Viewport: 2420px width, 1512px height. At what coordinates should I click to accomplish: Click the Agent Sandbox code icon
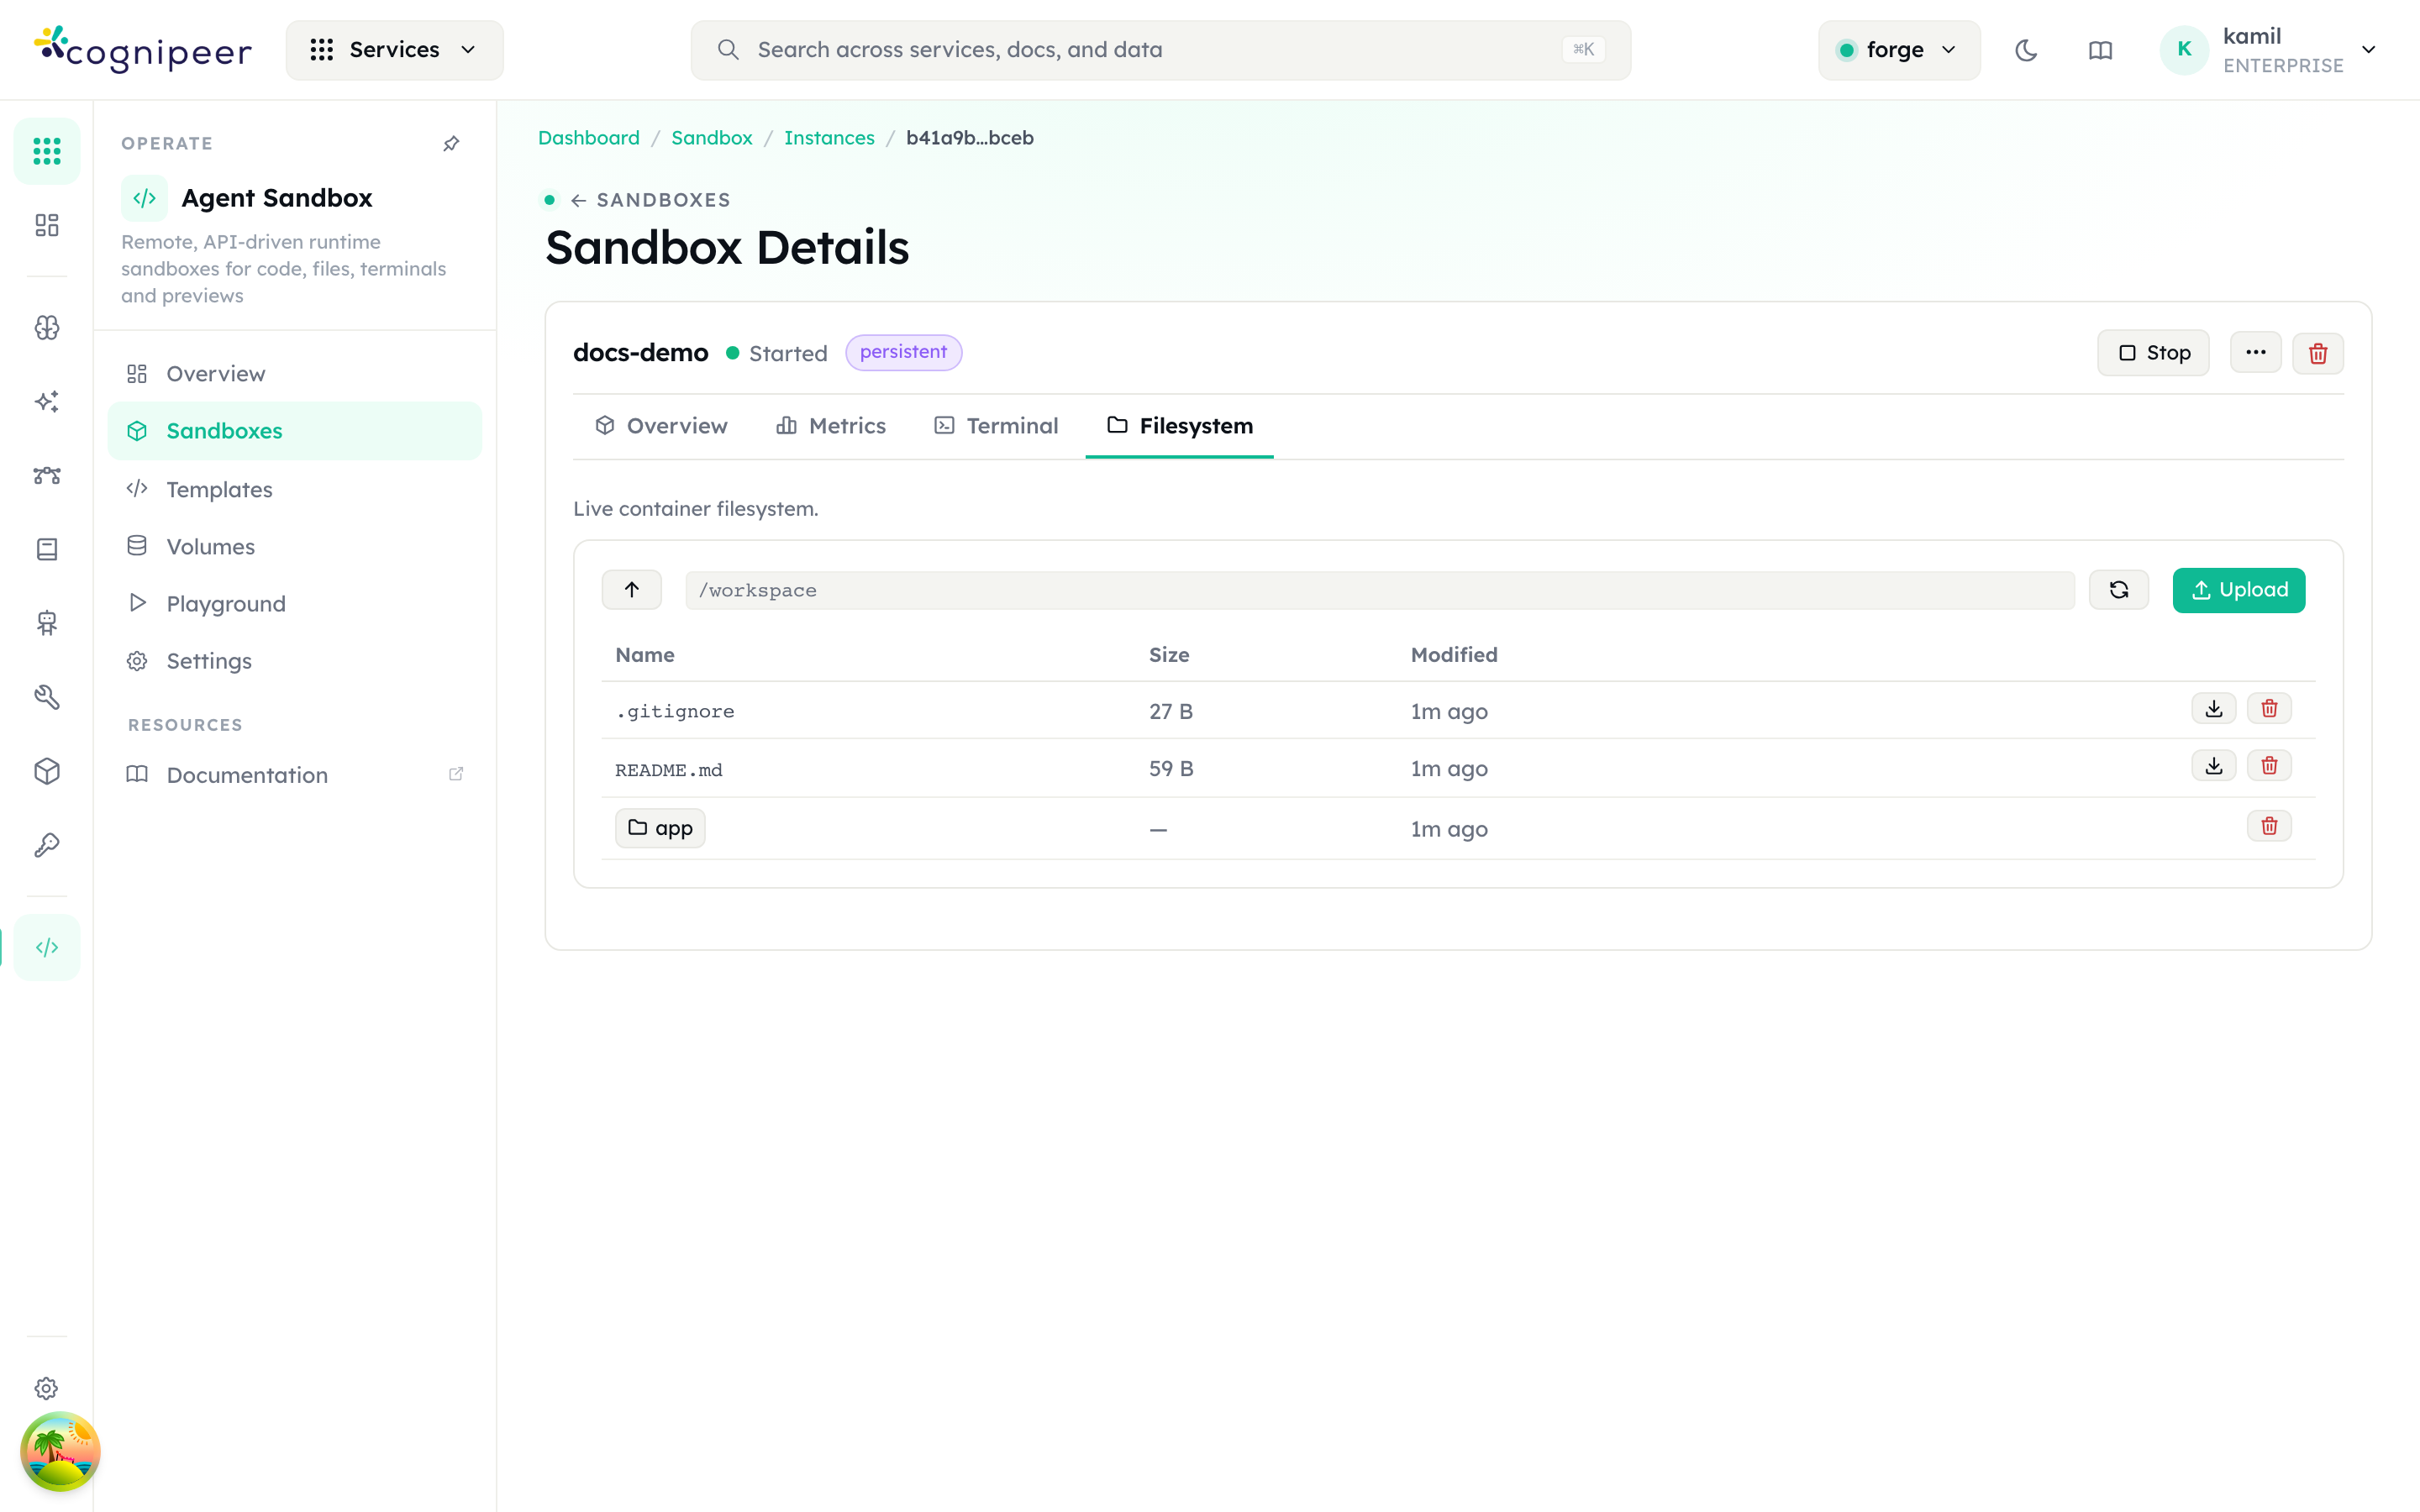[144, 198]
